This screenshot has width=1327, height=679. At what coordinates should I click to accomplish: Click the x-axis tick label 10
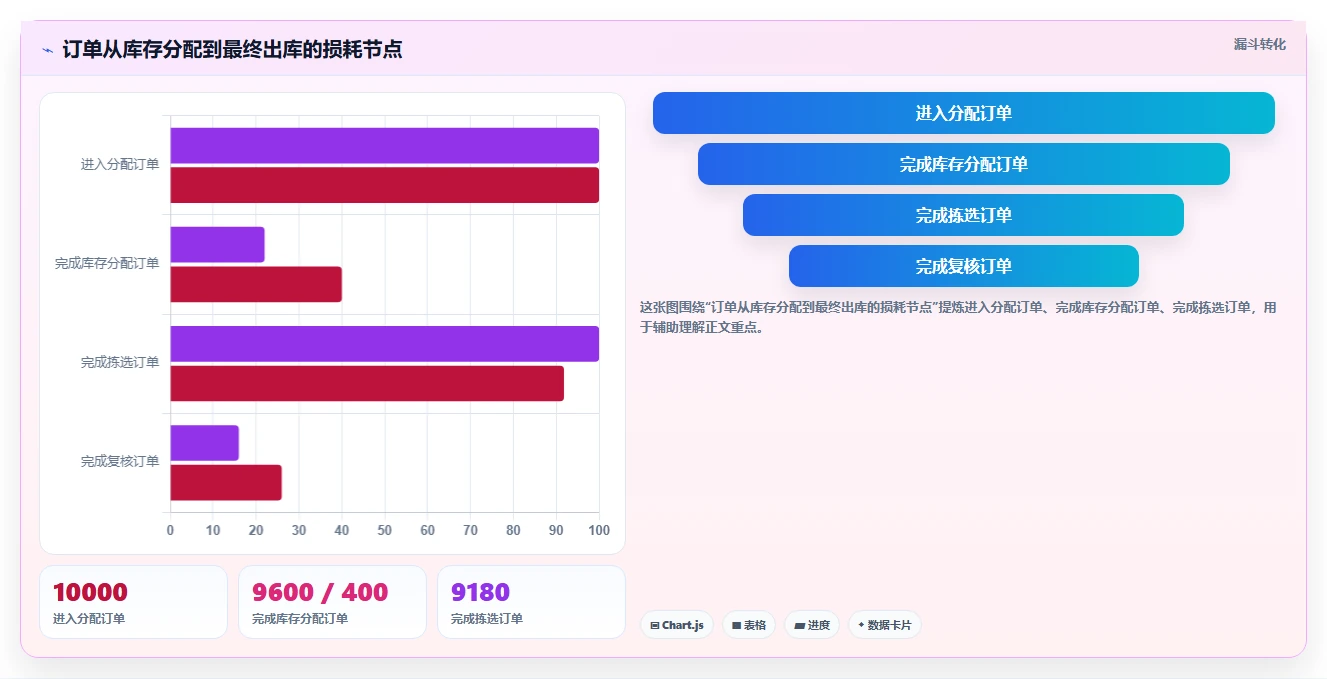pyautogui.click(x=213, y=530)
